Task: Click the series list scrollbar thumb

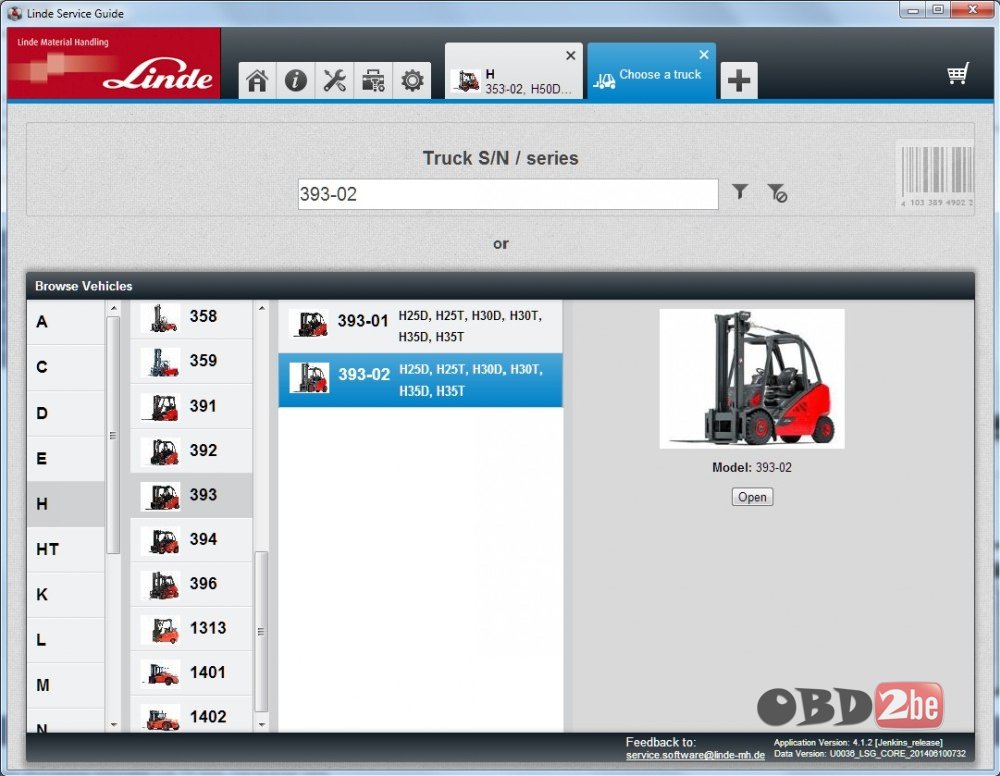Action: [261, 631]
